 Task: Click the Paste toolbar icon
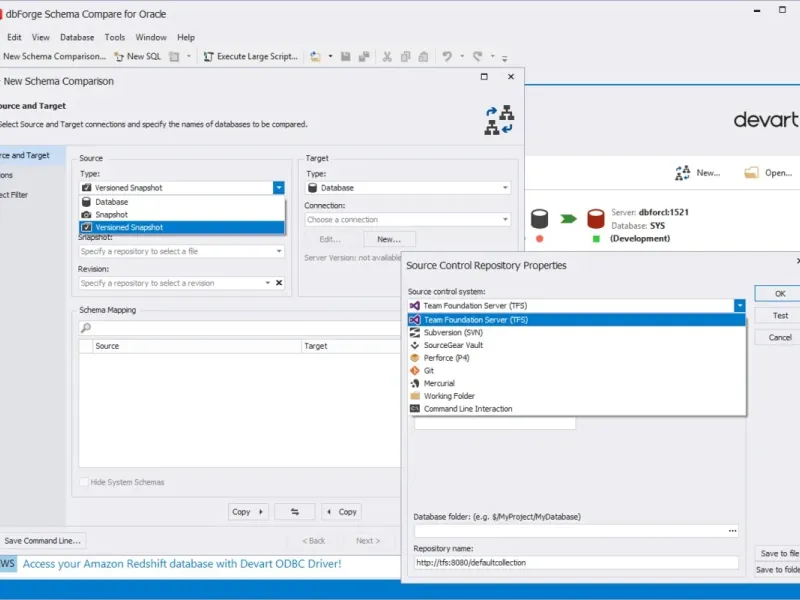coord(423,57)
